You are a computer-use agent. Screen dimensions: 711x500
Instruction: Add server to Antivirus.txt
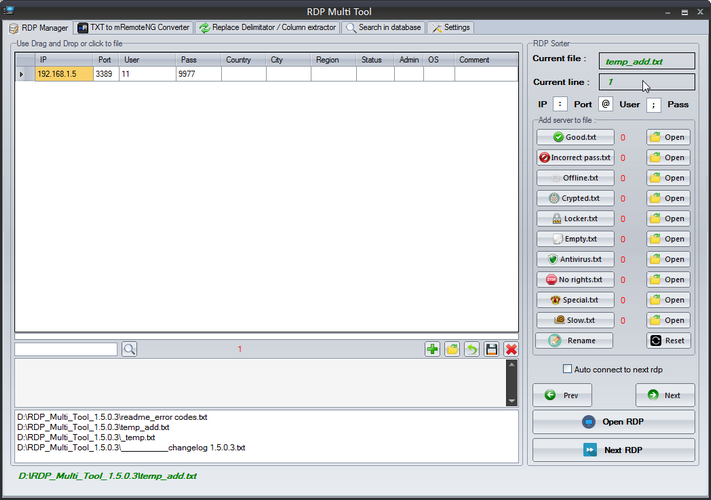click(575, 259)
